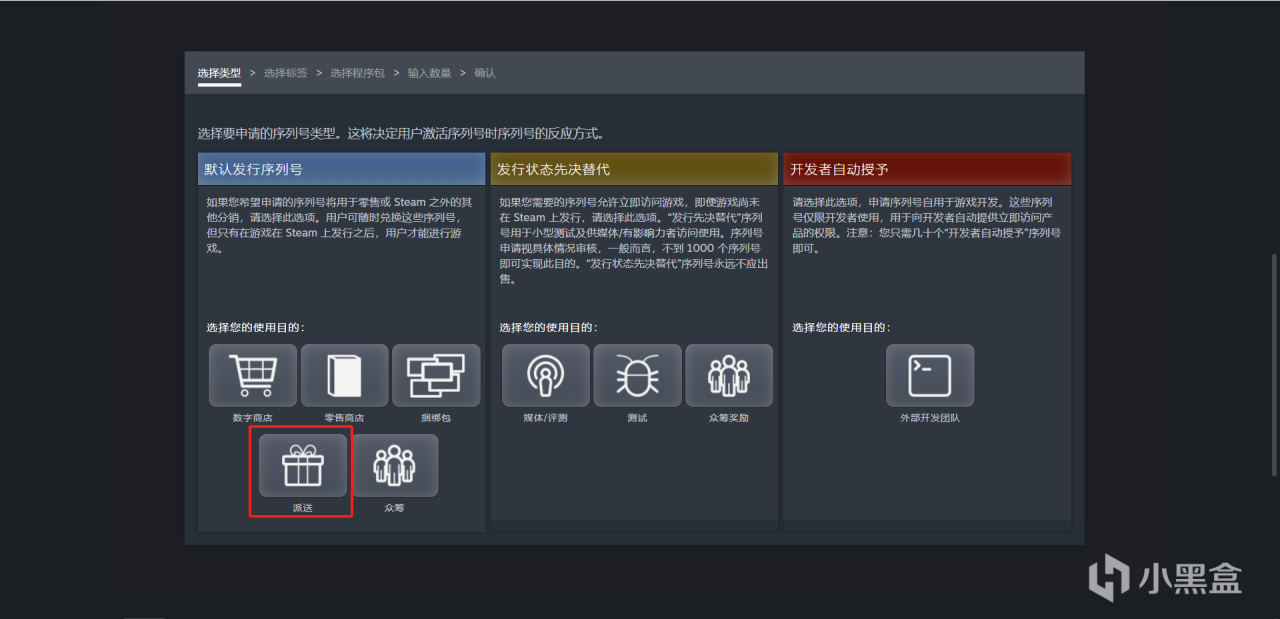Pick the 捆绑包 bundle icon

(436, 375)
